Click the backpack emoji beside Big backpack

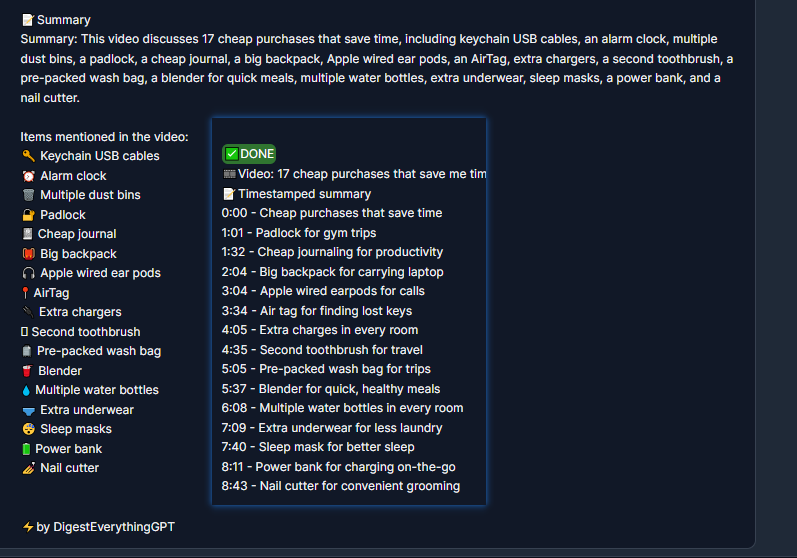tap(28, 254)
